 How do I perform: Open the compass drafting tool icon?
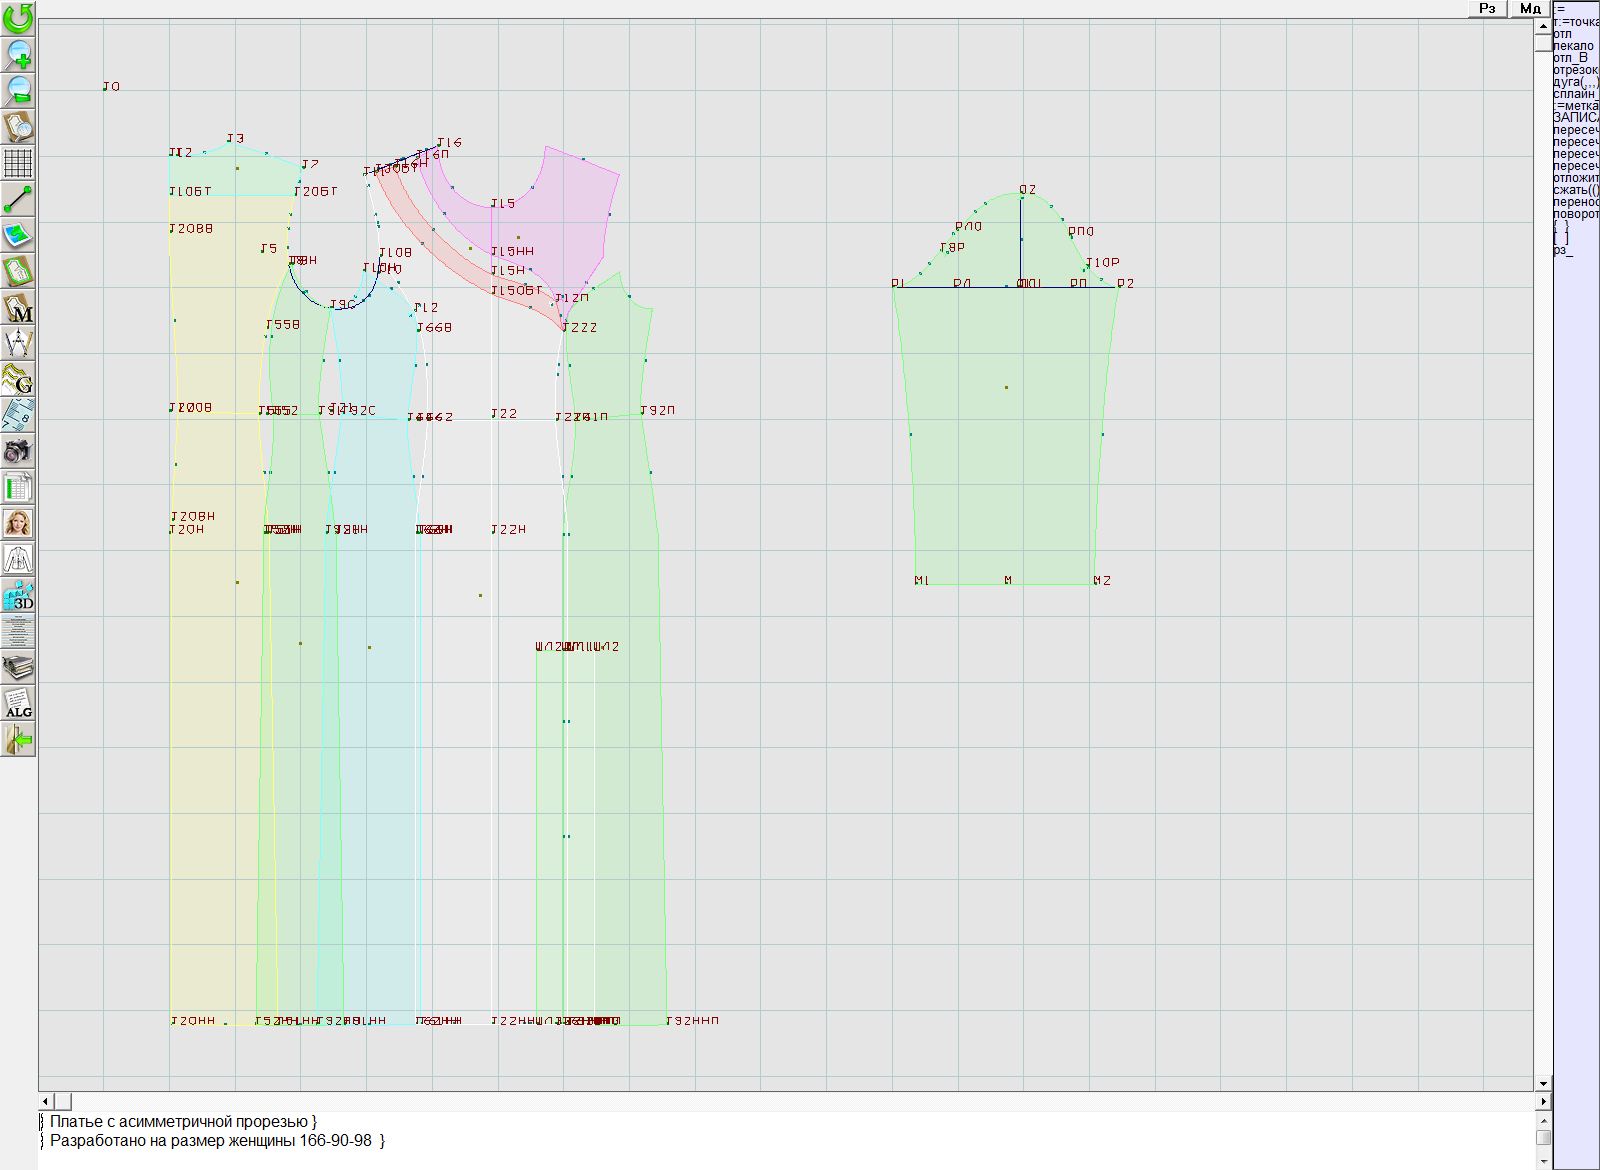coord(18,344)
